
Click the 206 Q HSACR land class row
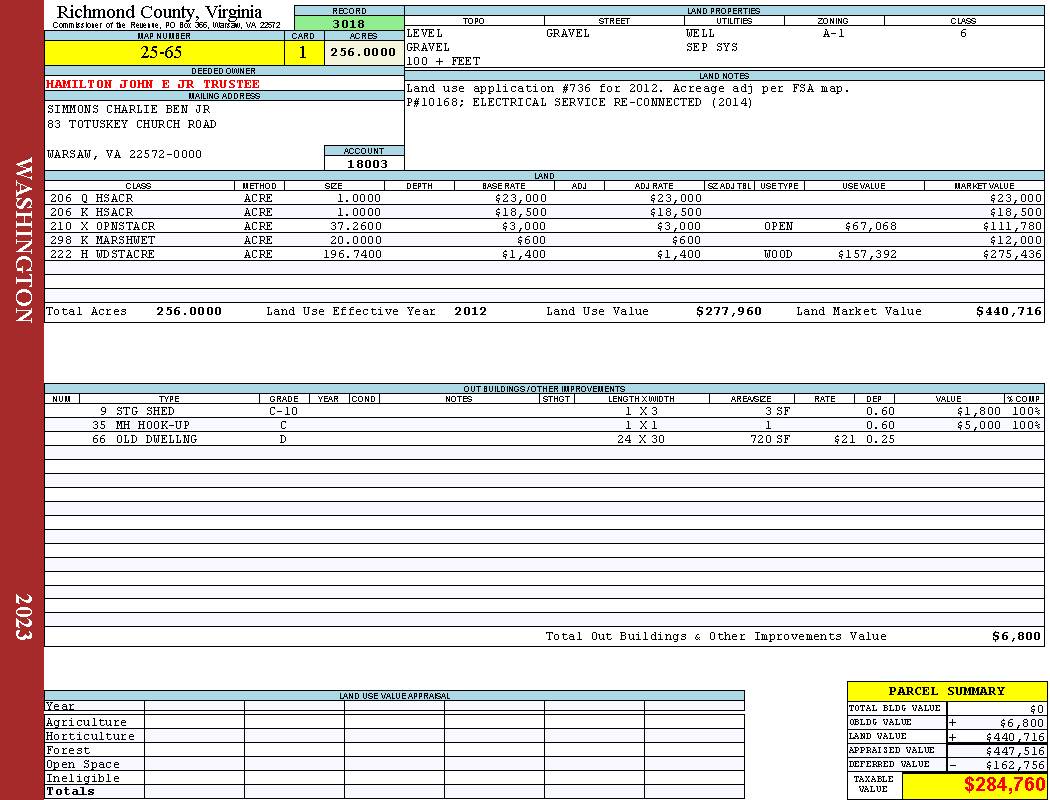[x=544, y=199]
